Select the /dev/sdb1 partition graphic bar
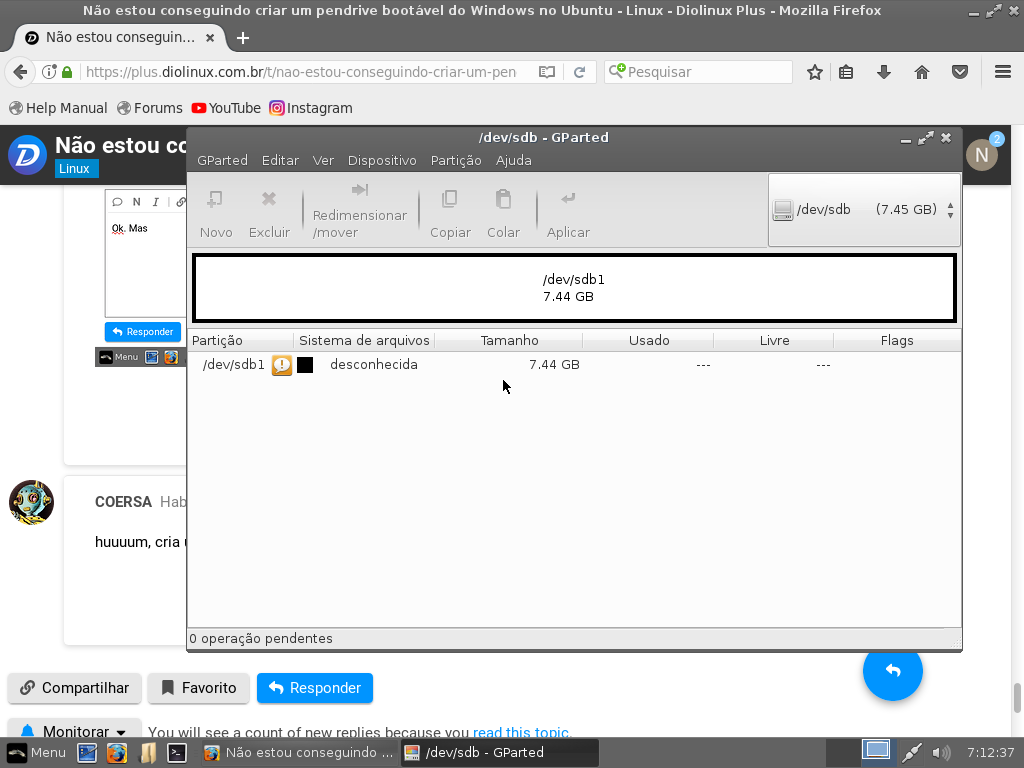 [x=574, y=288]
